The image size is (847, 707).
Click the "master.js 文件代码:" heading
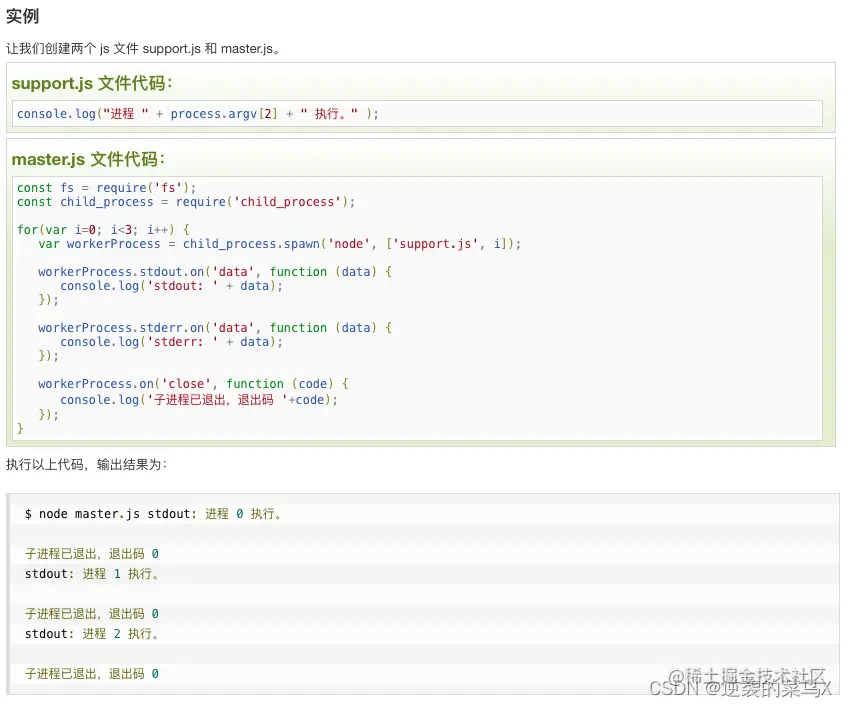click(88, 159)
